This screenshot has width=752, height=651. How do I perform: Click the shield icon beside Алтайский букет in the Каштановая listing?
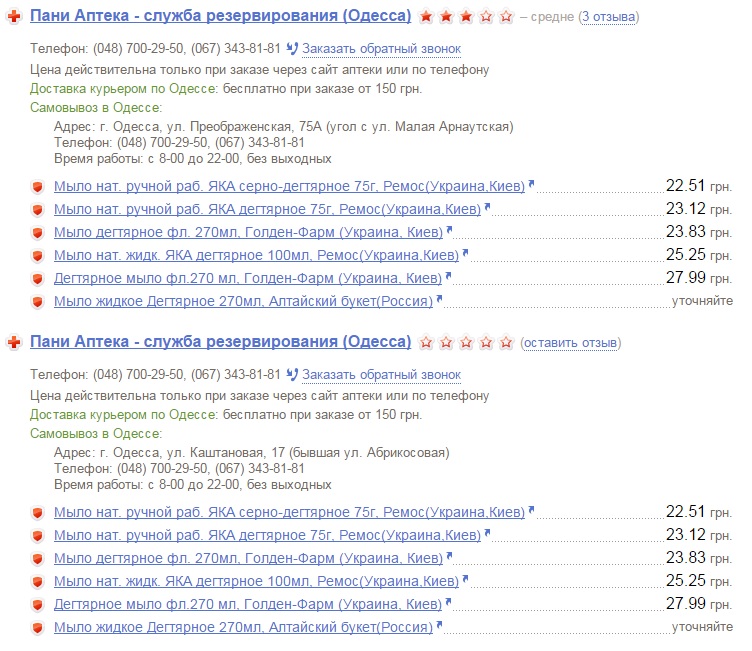(38, 627)
